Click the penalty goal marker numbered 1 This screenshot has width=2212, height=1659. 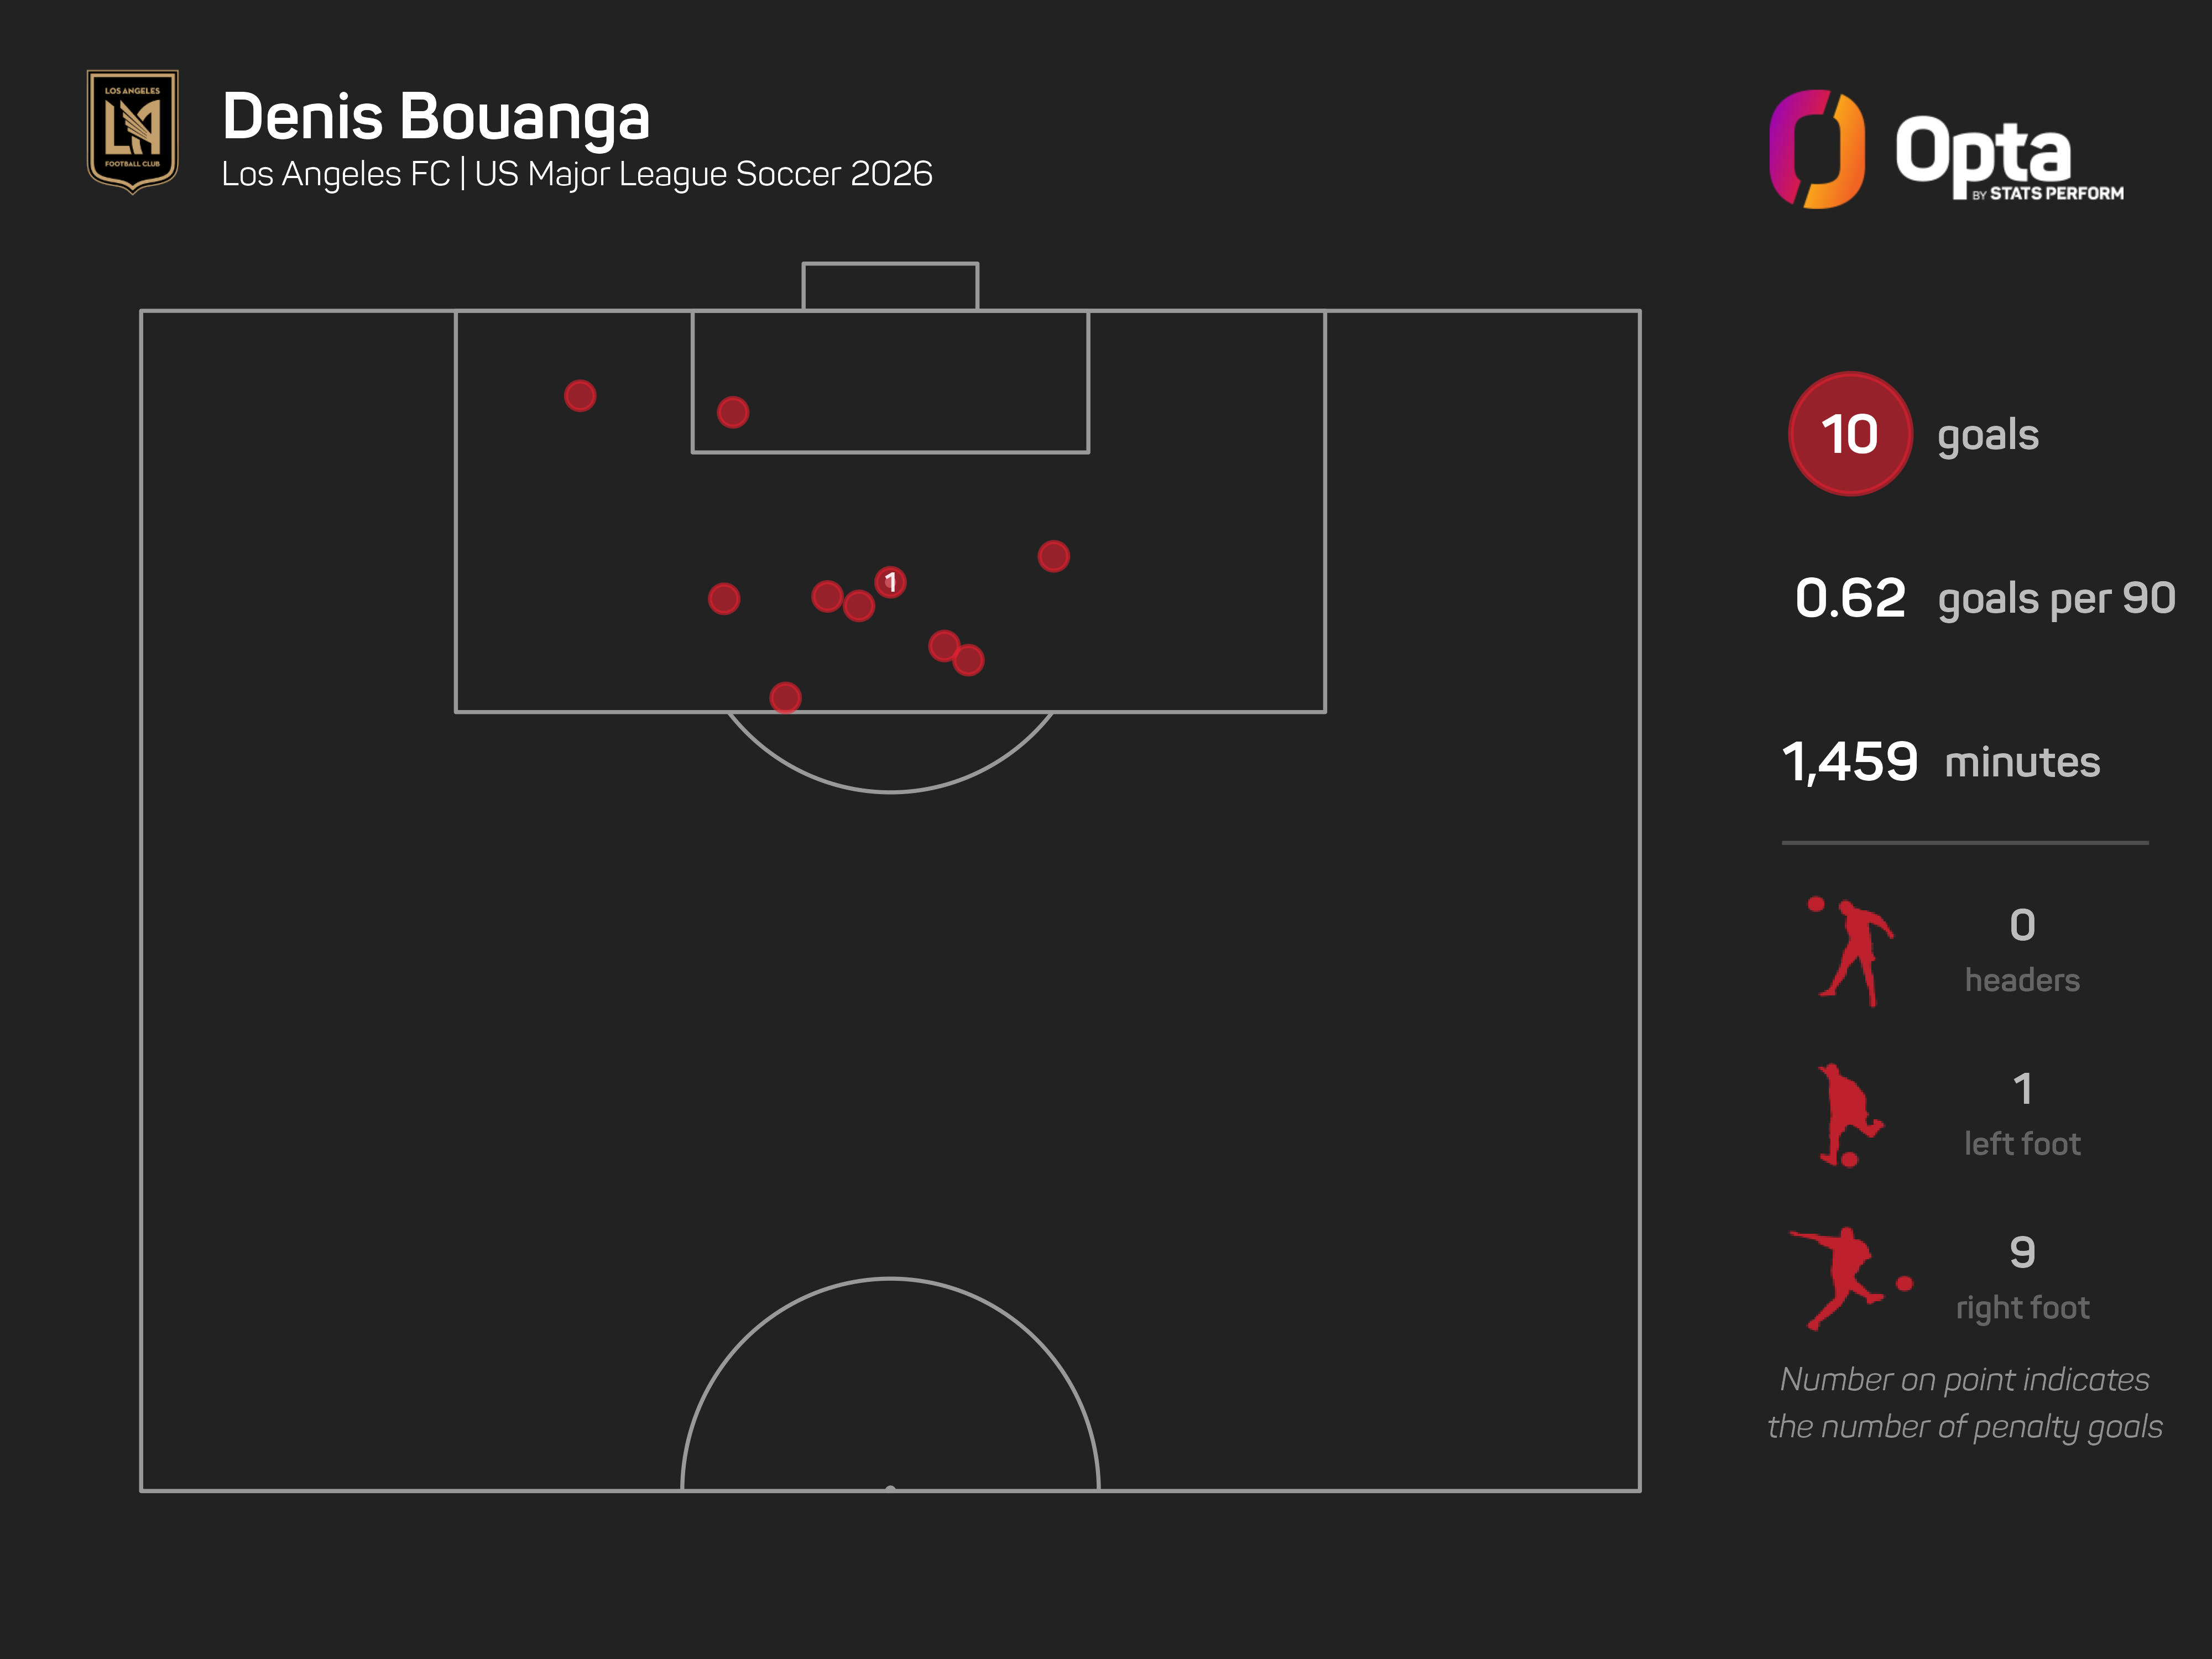point(890,582)
